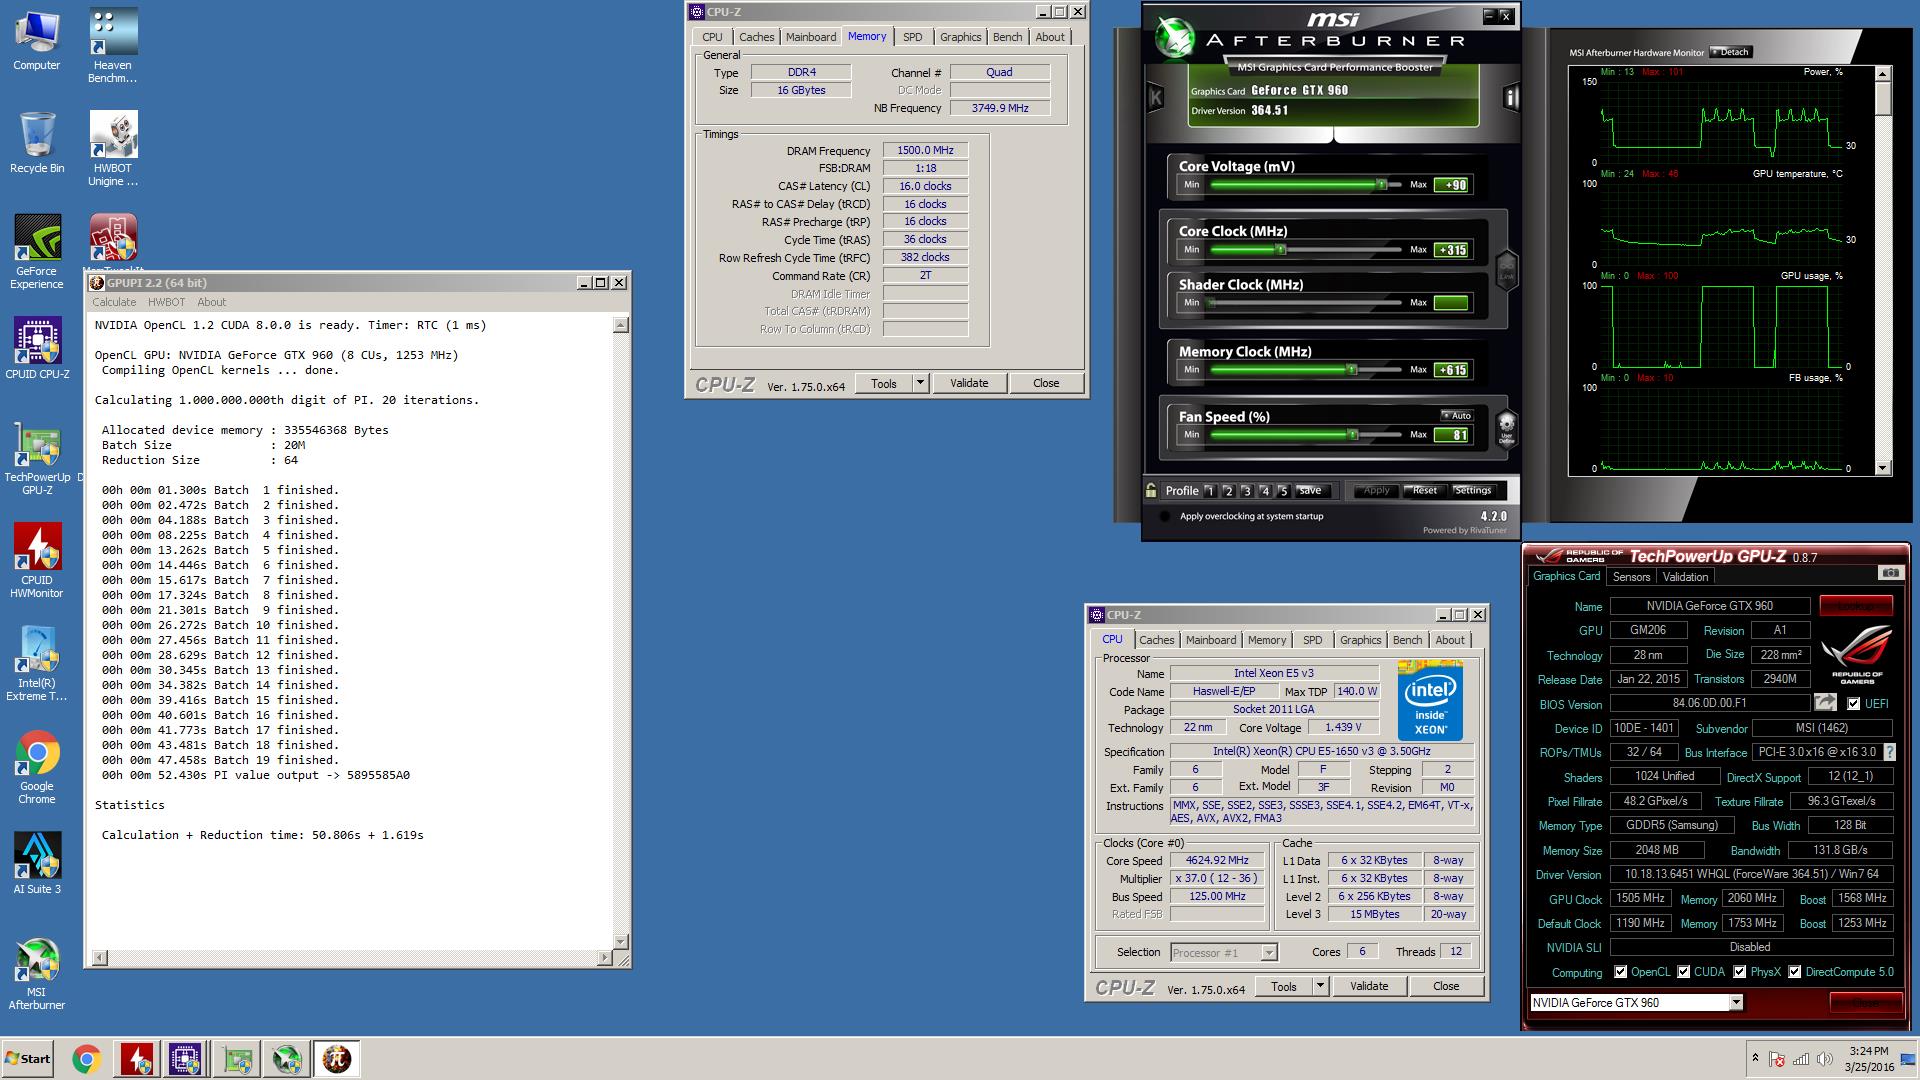Click Validate button in top CPU-Z
Viewport: 1920px width, 1080px height.
tap(968, 383)
